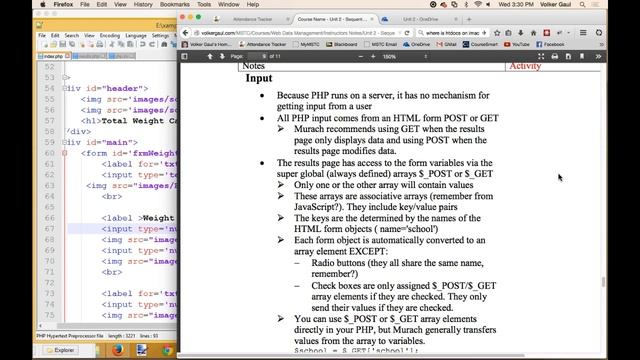Open OneDrive bookmark in bookmarks bar
Screen dimensions: 640x360
pyautogui.click(x=416, y=44)
